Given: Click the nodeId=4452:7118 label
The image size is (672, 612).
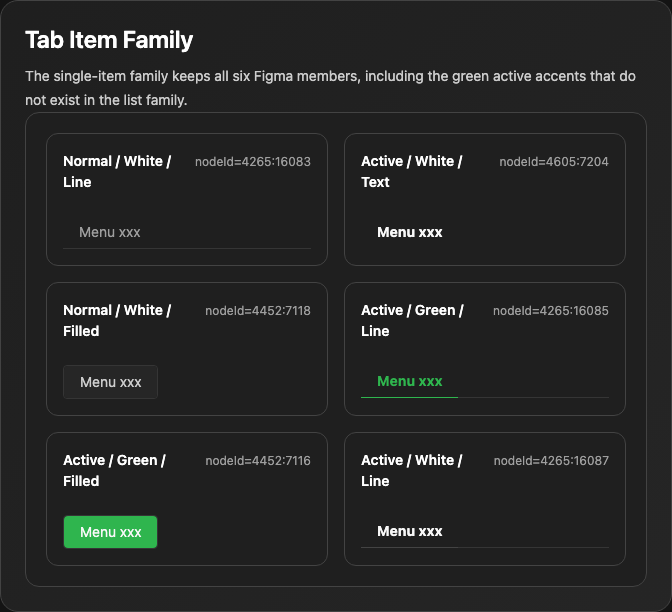Looking at the screenshot, I should pyautogui.click(x=258, y=311).
